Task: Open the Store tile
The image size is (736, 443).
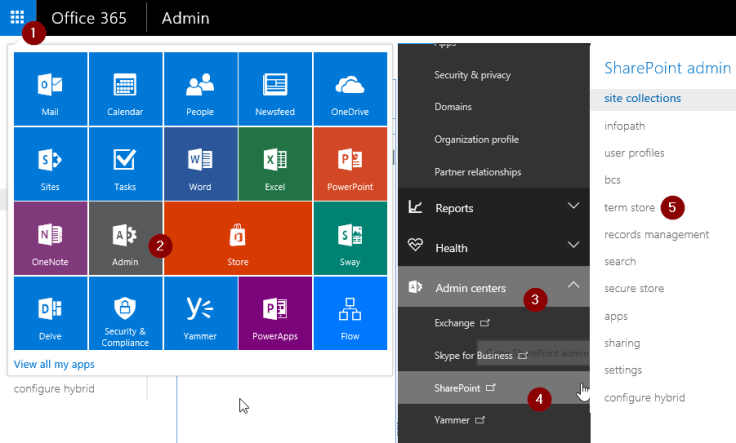Action: click(x=238, y=239)
